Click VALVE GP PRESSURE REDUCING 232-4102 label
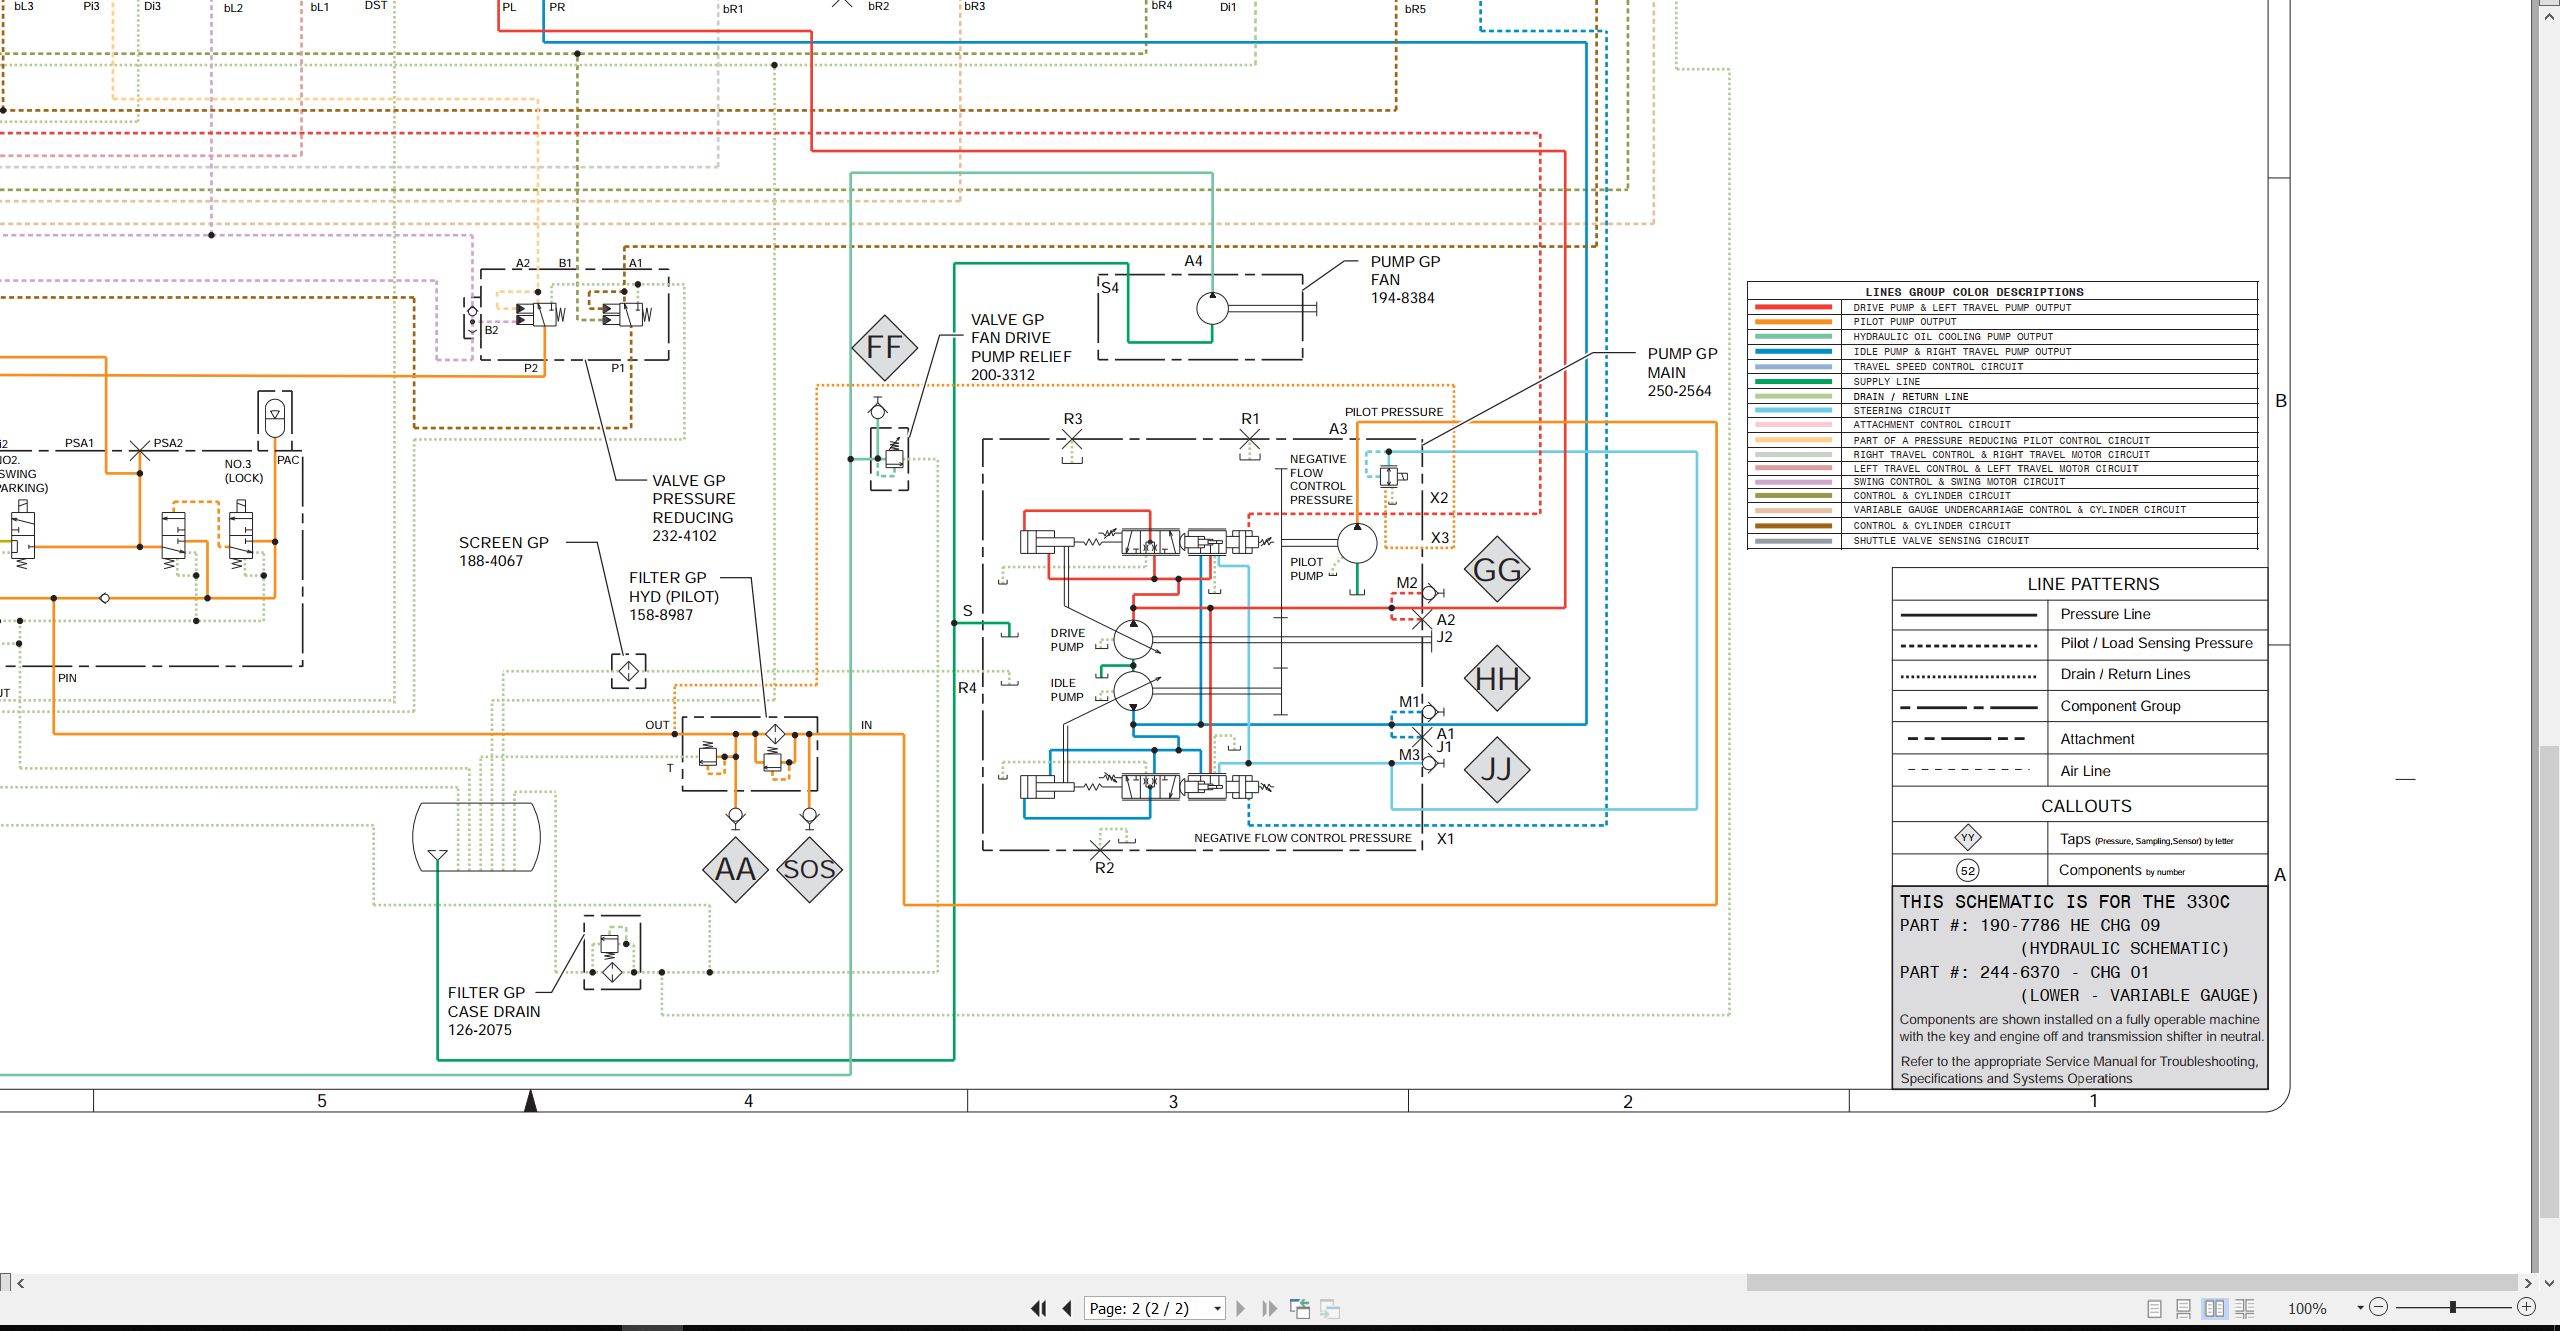The height and width of the screenshot is (1331, 2560). click(x=693, y=508)
